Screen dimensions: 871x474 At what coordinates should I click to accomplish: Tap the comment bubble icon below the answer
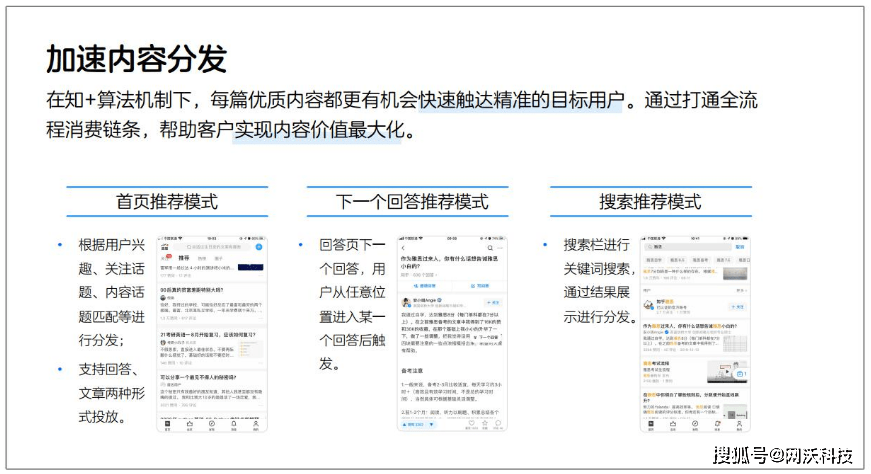pyautogui.click(x=498, y=423)
